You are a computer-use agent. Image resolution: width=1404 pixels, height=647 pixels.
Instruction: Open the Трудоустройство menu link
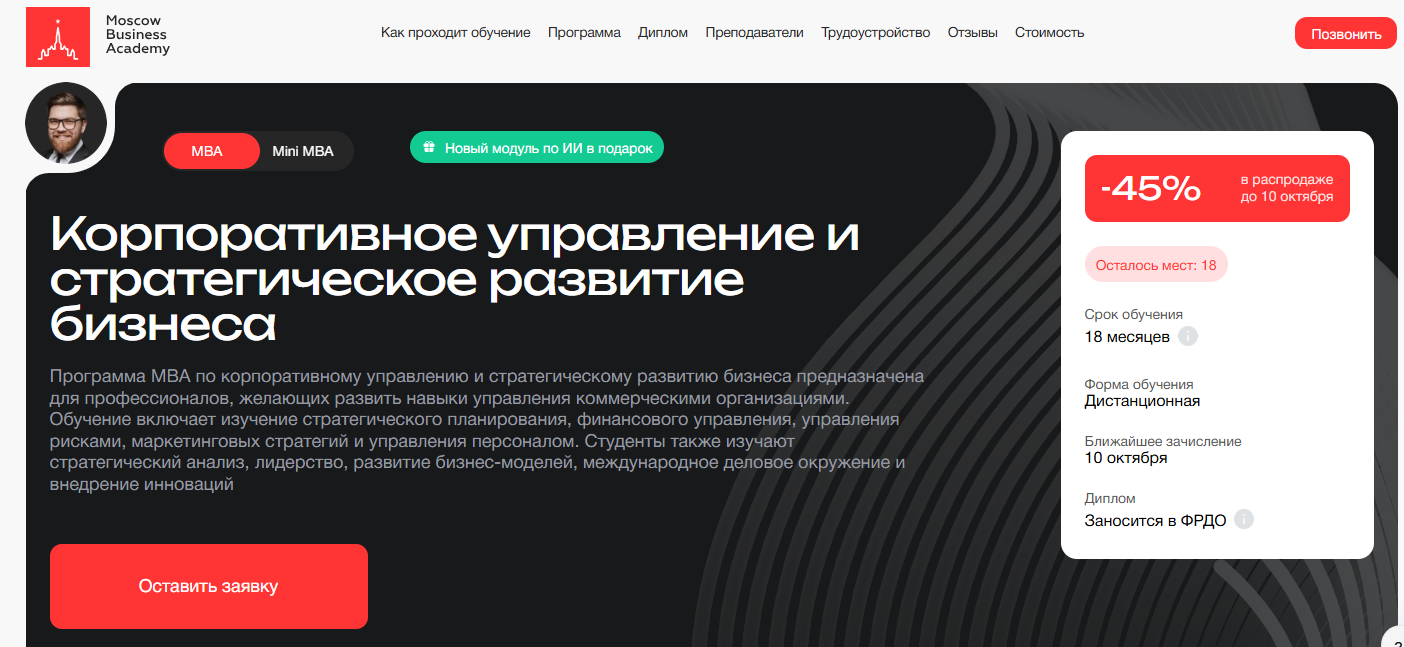tap(875, 32)
